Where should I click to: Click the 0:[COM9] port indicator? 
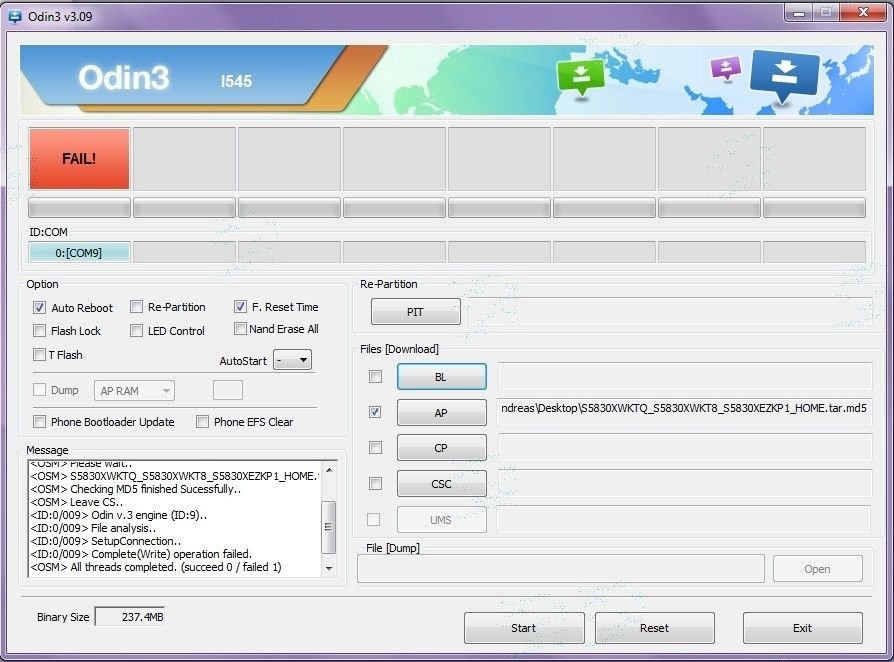point(79,253)
